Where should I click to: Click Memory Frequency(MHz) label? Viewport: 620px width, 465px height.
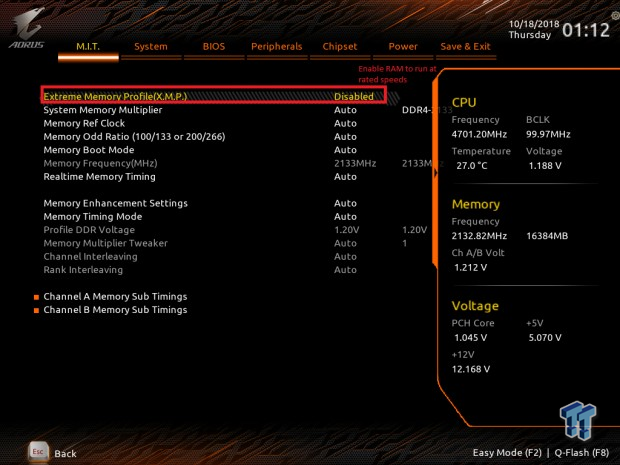coord(100,163)
